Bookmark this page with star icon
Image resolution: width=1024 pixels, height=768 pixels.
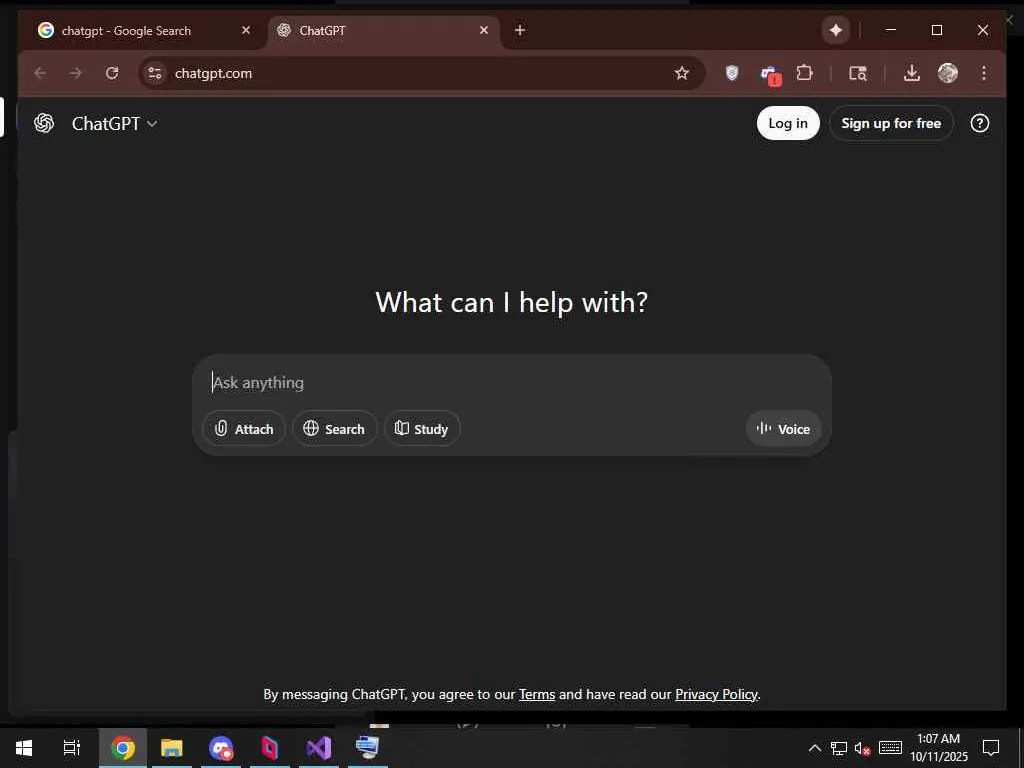(x=682, y=73)
